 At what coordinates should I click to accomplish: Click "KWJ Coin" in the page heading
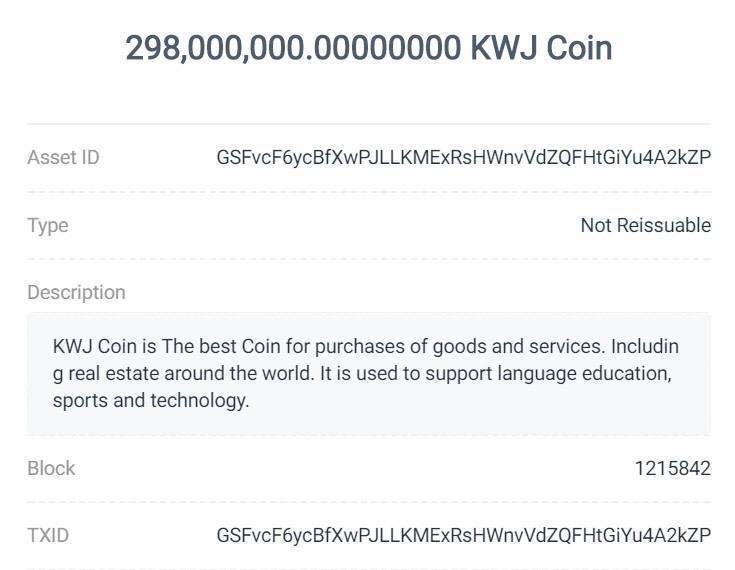pos(541,47)
